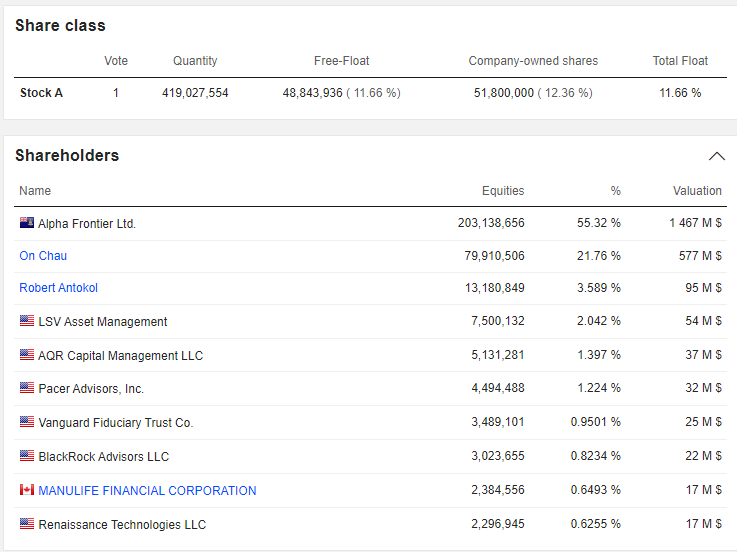The image size is (737, 552).
Task: Click the US flag beside Renaissance Technologies
Action: tap(27, 523)
